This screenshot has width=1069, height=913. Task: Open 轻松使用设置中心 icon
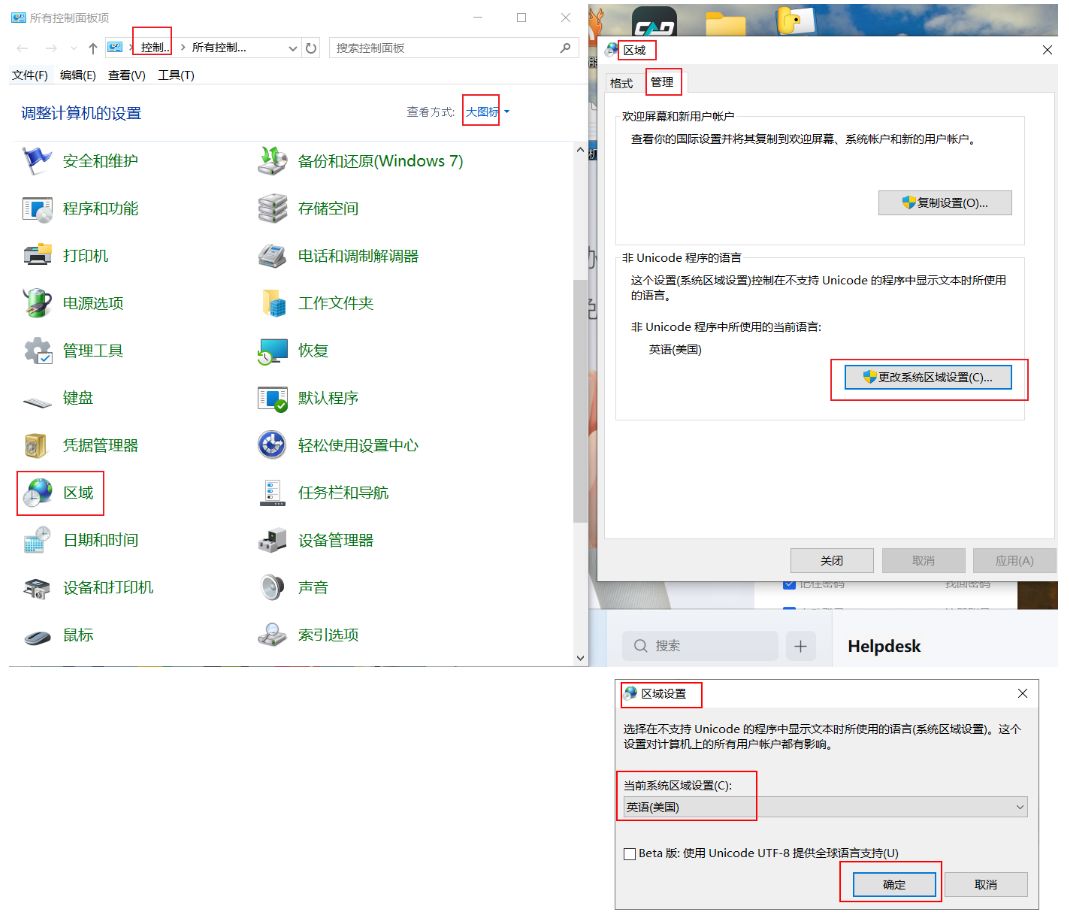pos(273,445)
